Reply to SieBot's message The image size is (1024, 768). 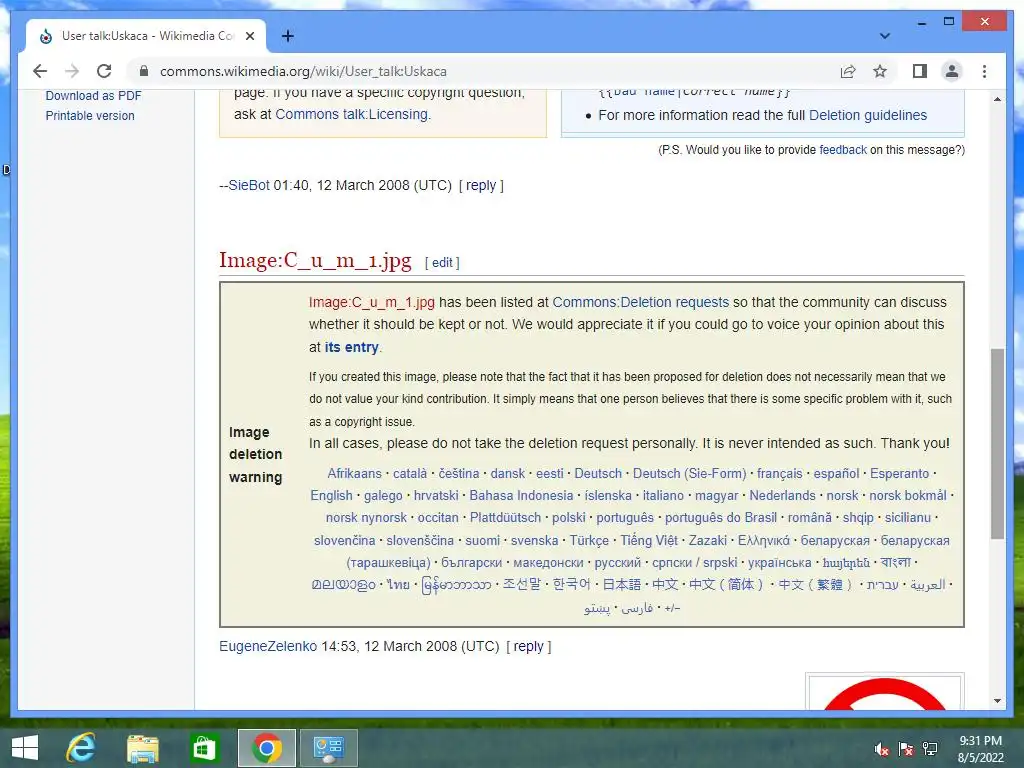pos(481,185)
